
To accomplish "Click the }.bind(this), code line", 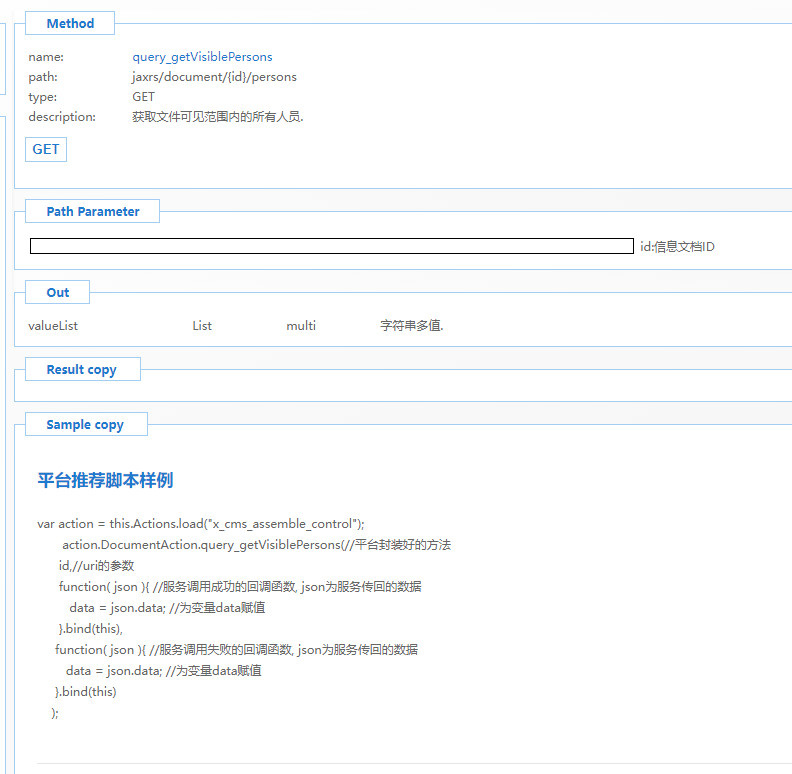I will coord(90,628).
